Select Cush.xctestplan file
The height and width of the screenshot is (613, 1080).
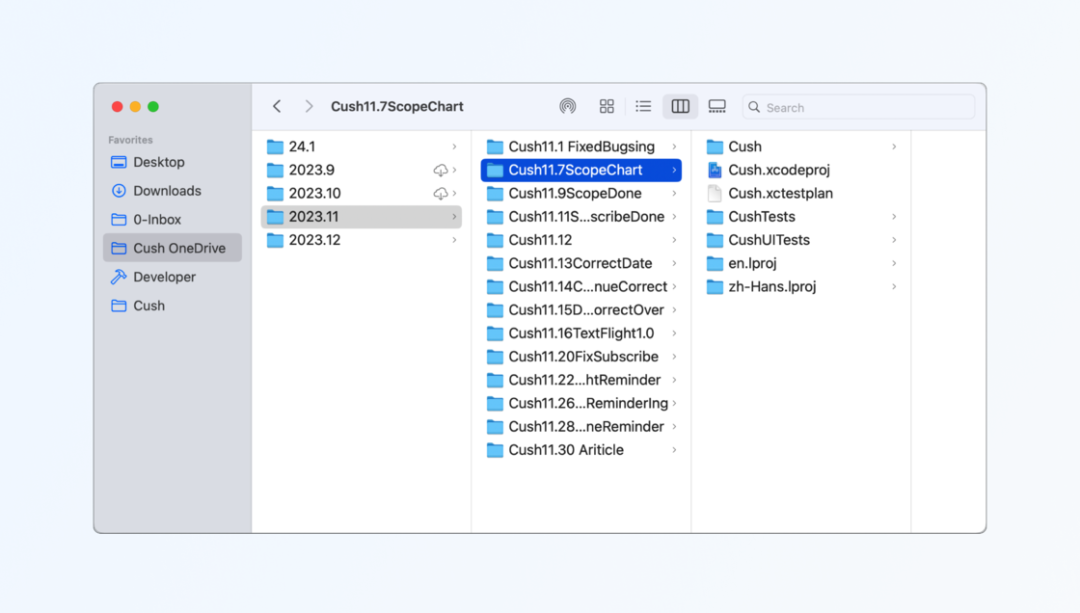(801, 194)
